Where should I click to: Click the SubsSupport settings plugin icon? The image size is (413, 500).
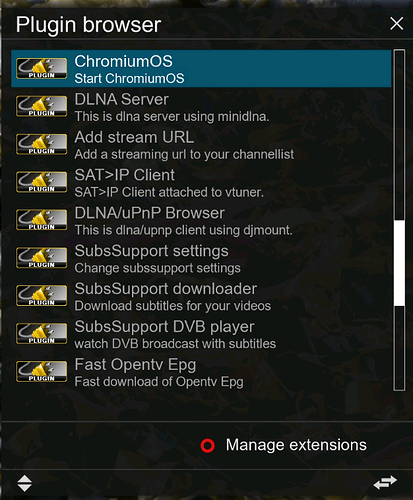(x=41, y=258)
